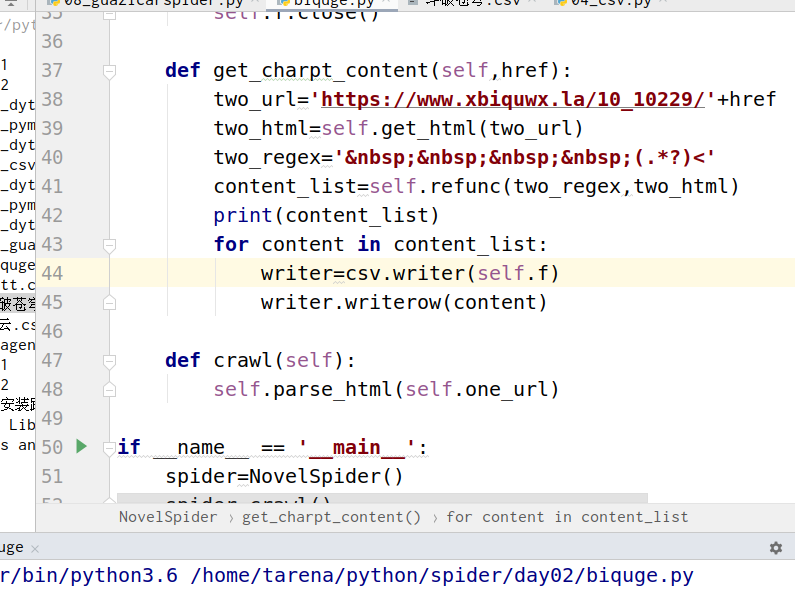This screenshot has width=795, height=593.
Task: Click the script path in run output
Action: tap(440, 576)
